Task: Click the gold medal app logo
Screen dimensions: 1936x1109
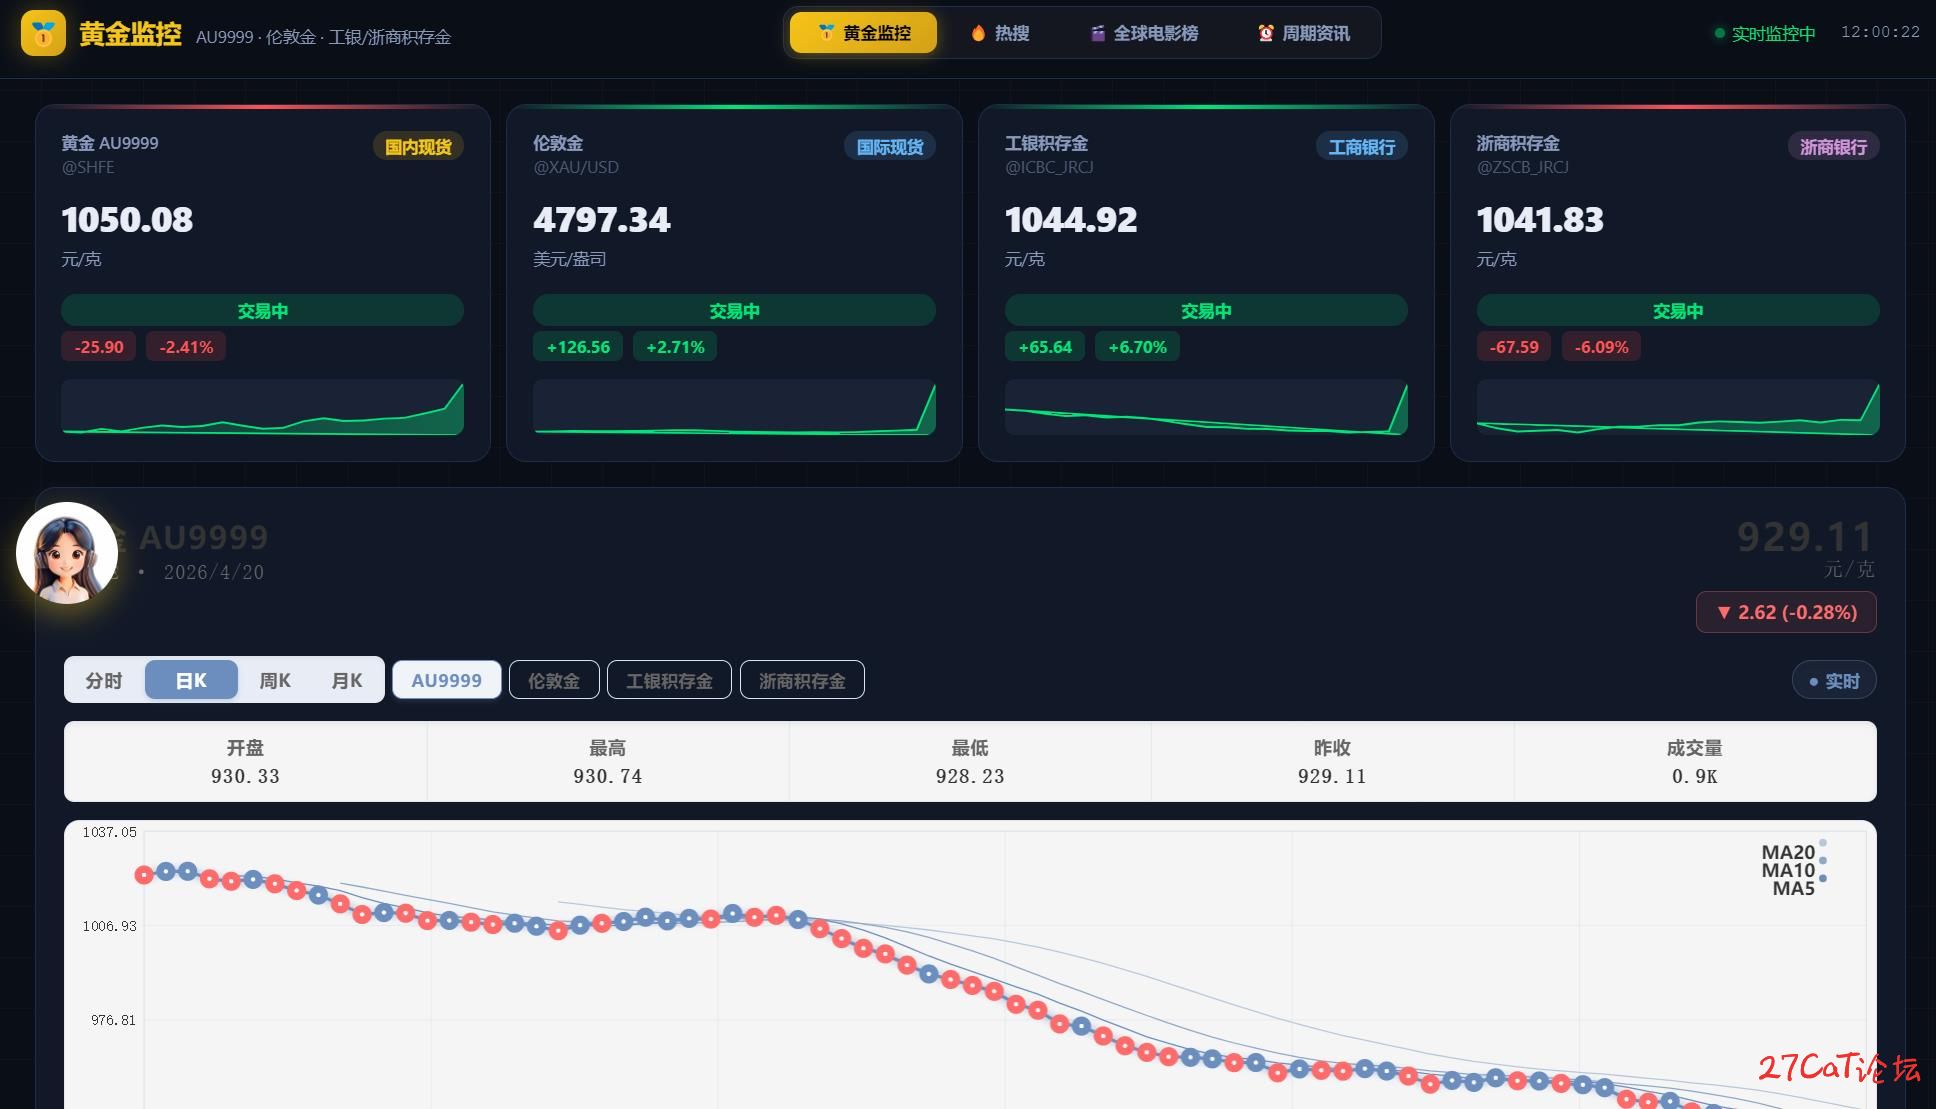Action: click(x=43, y=33)
